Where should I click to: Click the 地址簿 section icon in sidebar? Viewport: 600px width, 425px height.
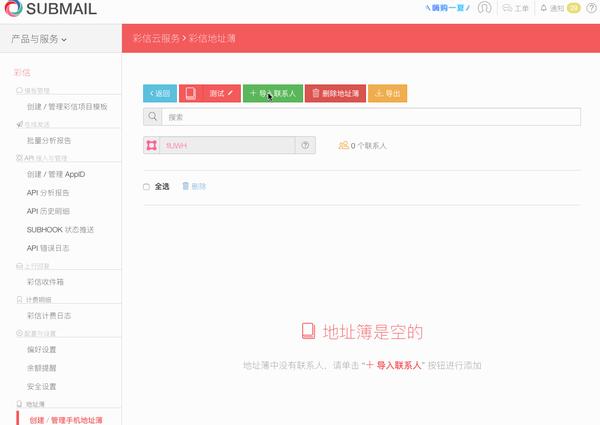click(19, 404)
